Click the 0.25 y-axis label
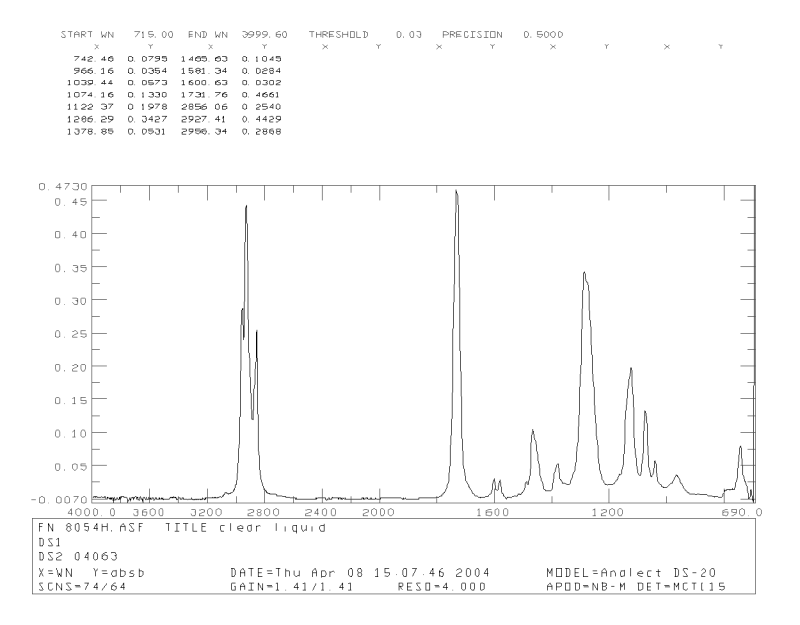Image resolution: width=800 pixels, height=625 pixels. click(x=71, y=335)
